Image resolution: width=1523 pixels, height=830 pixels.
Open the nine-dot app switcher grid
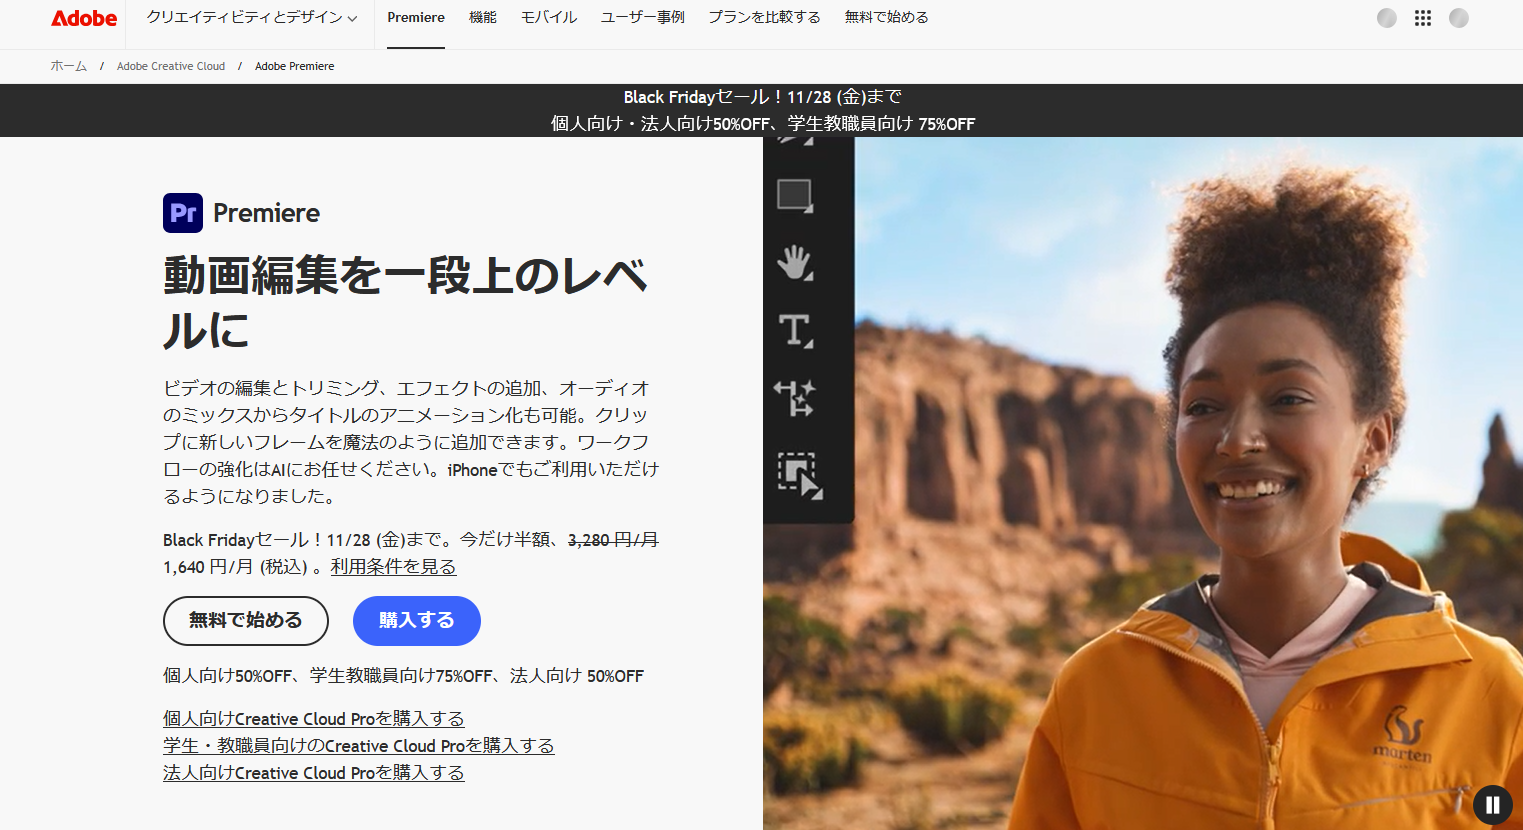pos(1422,18)
